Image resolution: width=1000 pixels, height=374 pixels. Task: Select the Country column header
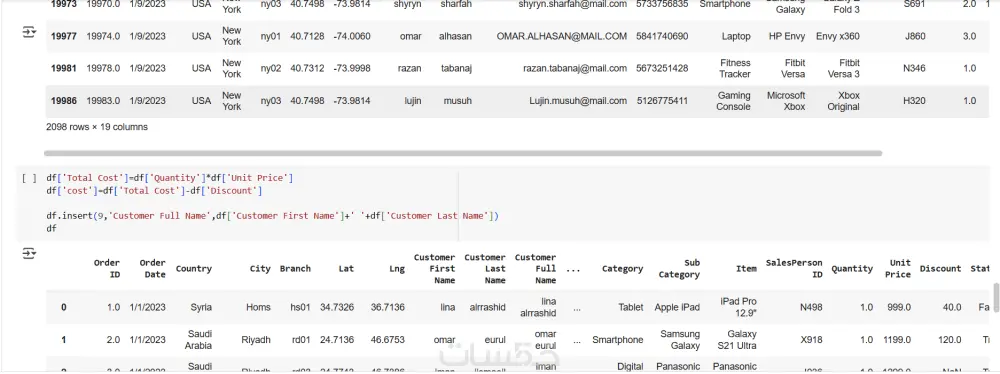point(194,269)
